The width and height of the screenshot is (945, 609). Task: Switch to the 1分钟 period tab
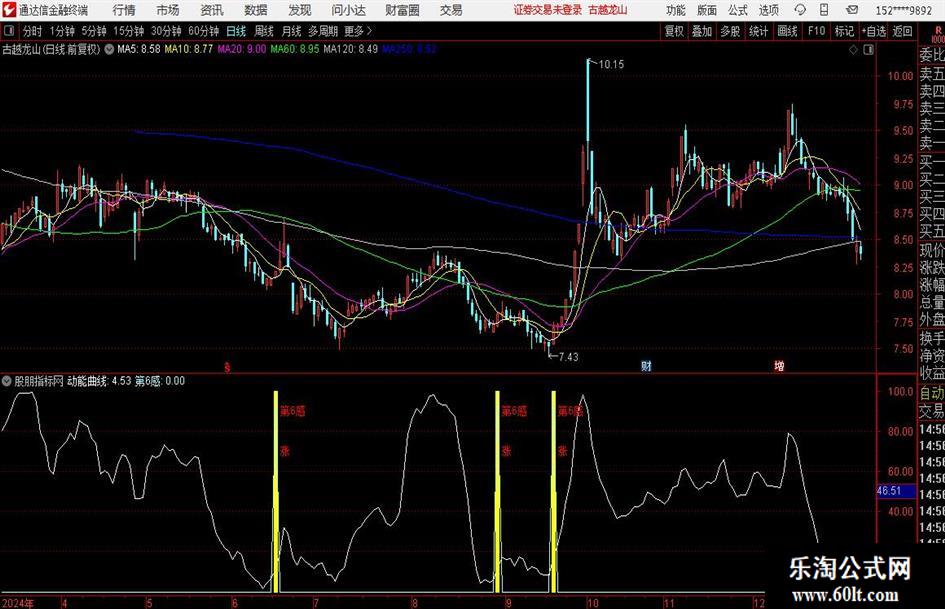61,31
